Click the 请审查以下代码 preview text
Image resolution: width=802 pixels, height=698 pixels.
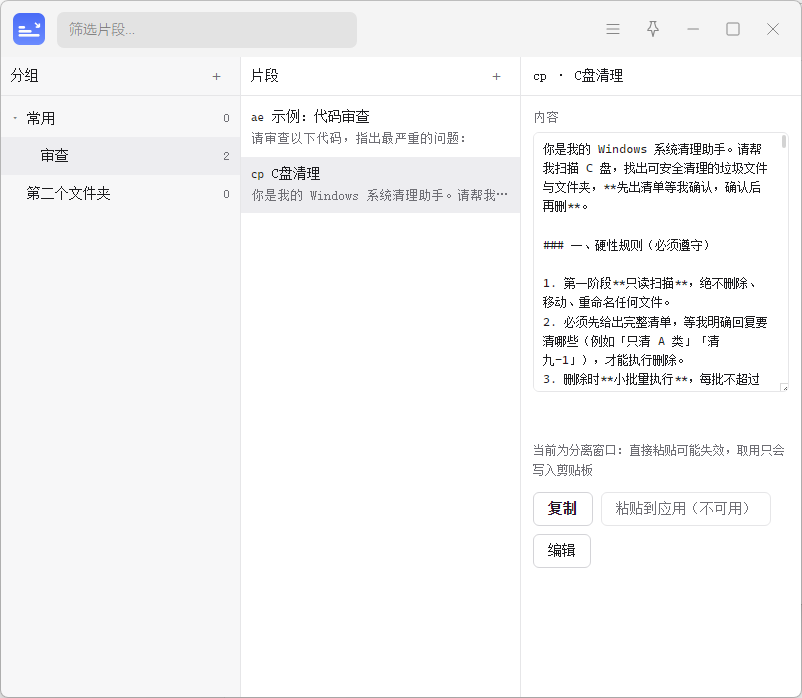(x=359, y=138)
